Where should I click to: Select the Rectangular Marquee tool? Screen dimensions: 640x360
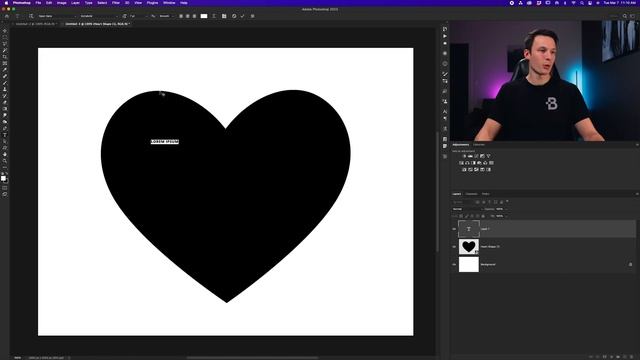tap(5, 37)
